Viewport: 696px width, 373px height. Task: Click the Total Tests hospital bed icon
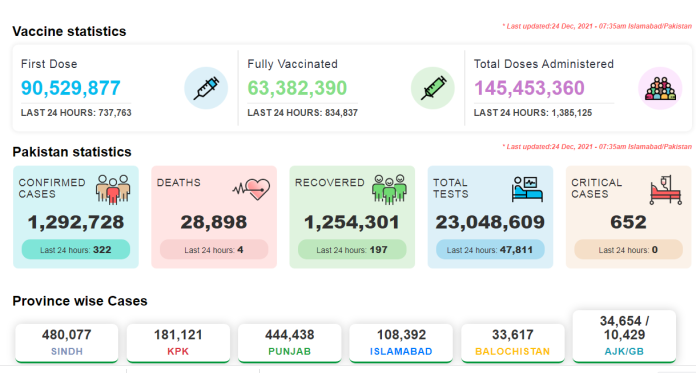point(527,189)
